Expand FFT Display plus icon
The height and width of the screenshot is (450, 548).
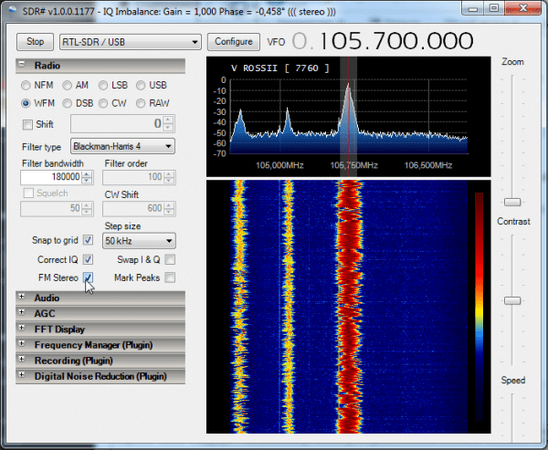(22, 328)
